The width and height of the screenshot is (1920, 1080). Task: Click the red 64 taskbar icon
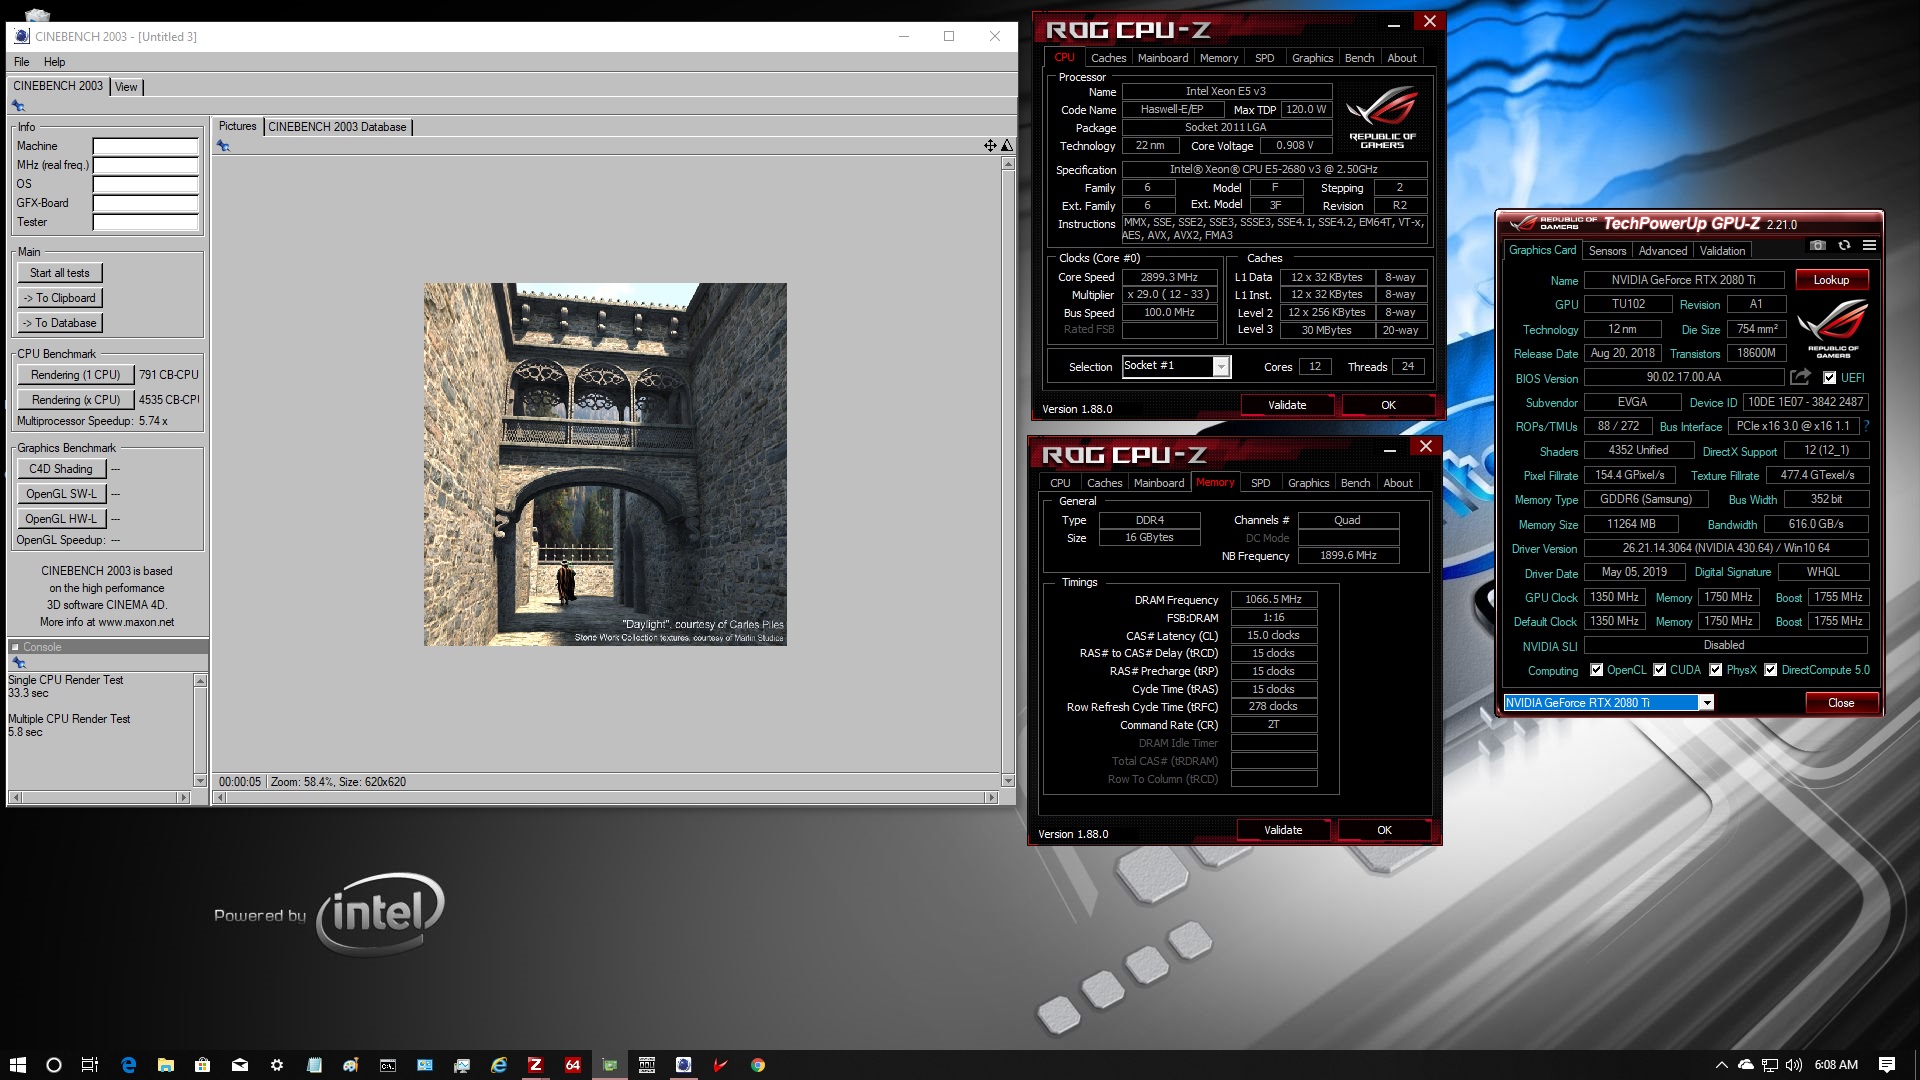572,1065
